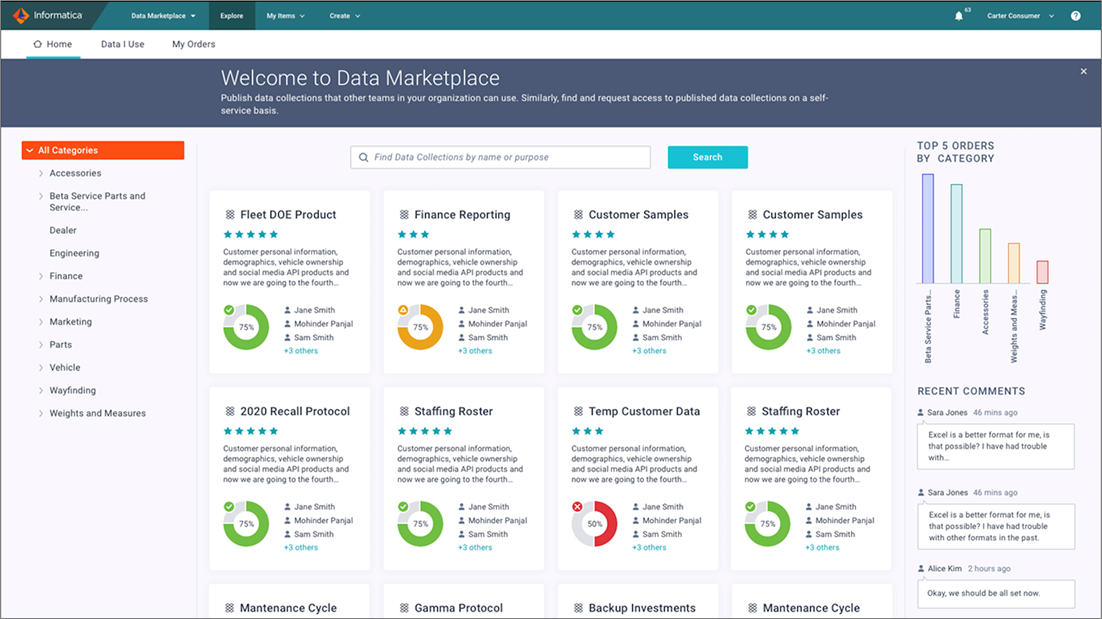
Task: Open Mantenance Cycle card below 2020 Recall Protocol
Action: [x=290, y=602]
